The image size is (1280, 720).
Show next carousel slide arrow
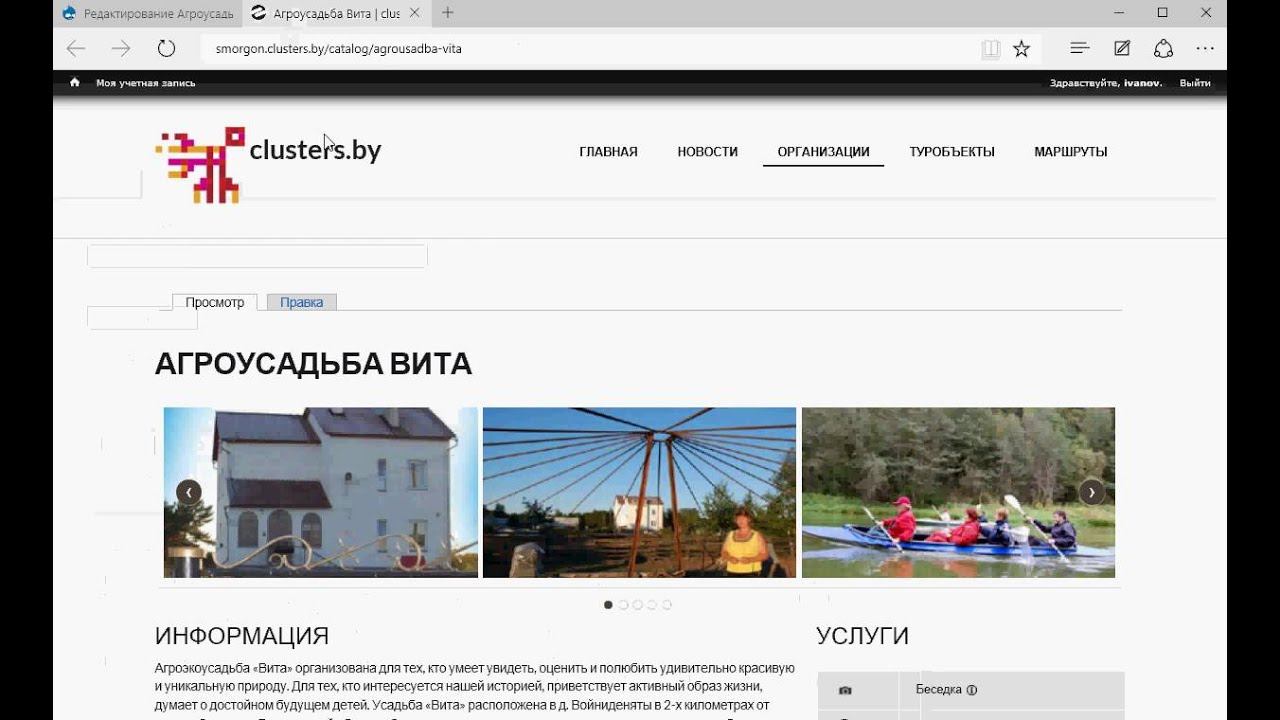[1091, 492]
